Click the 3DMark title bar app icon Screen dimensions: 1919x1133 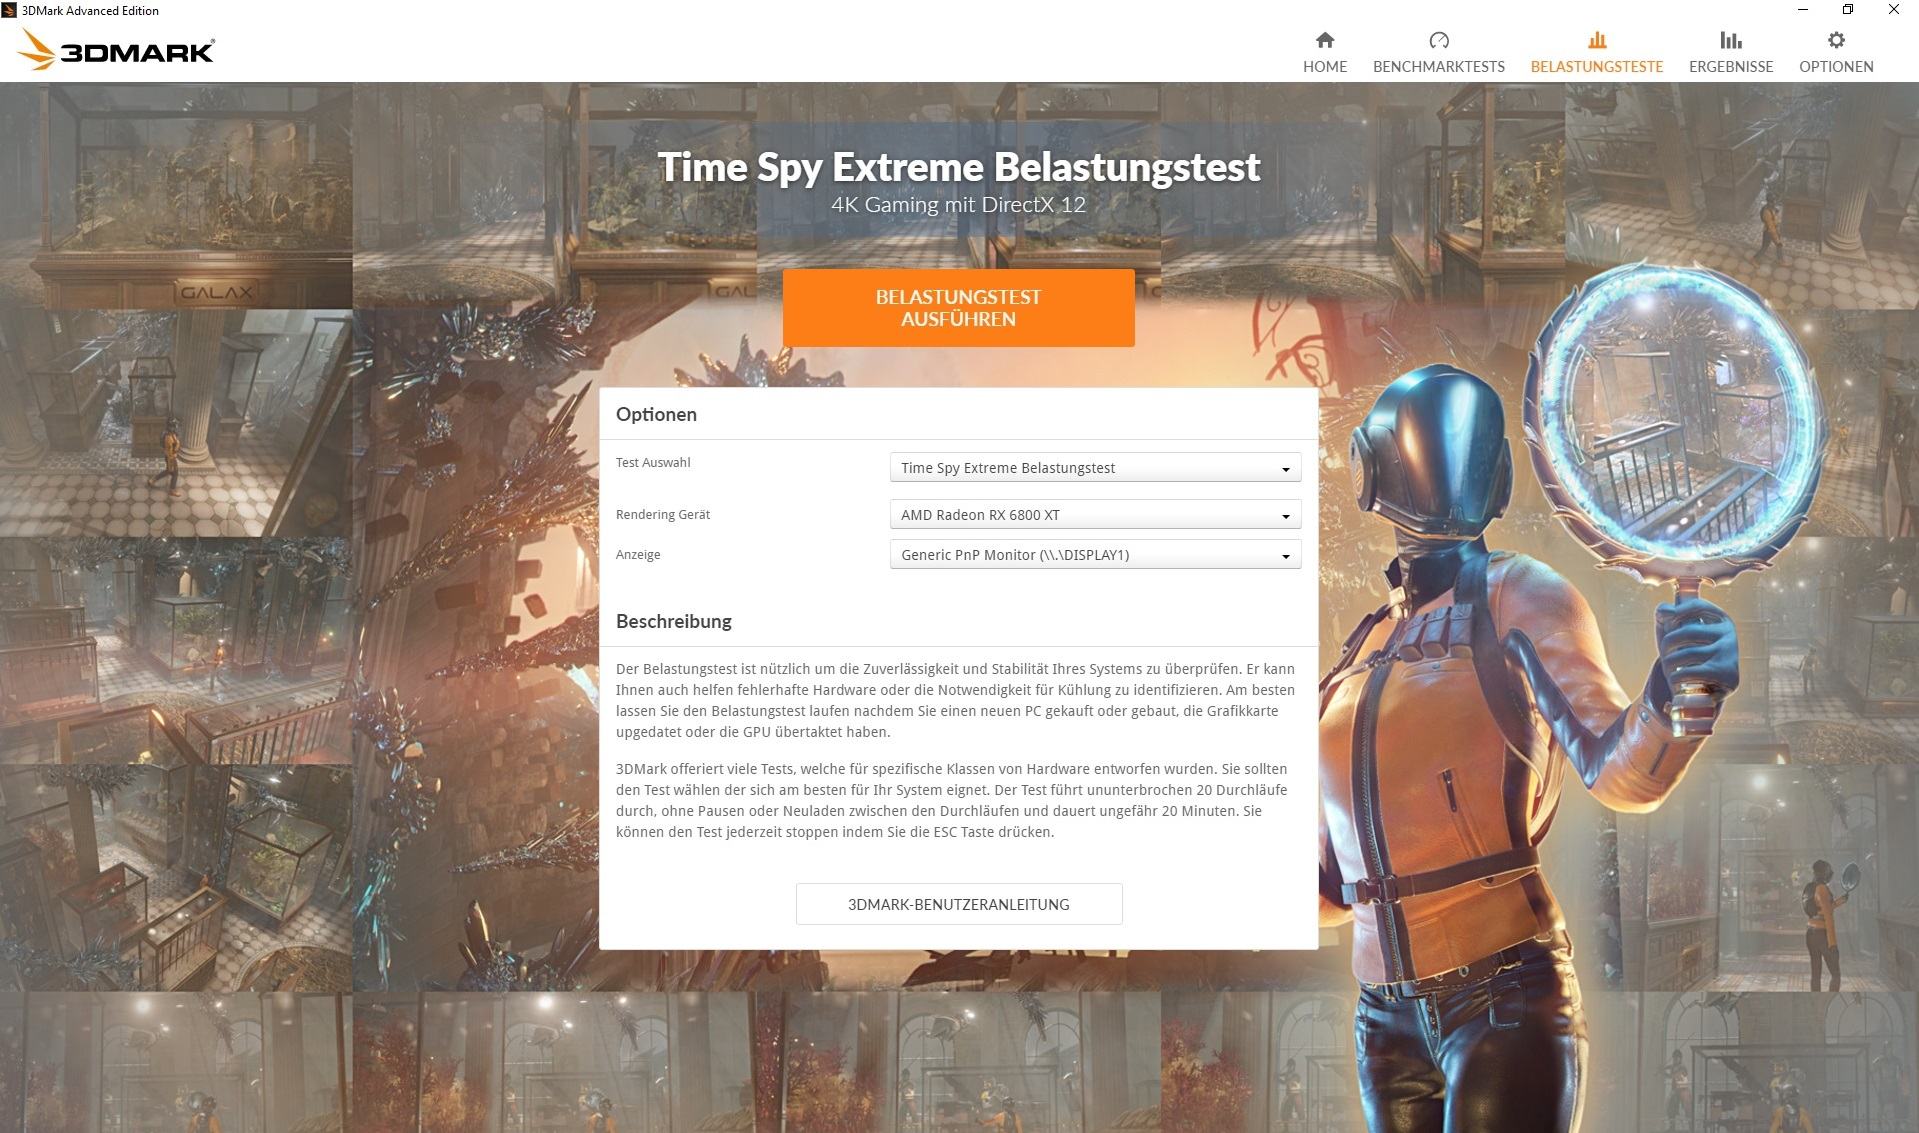(x=9, y=10)
